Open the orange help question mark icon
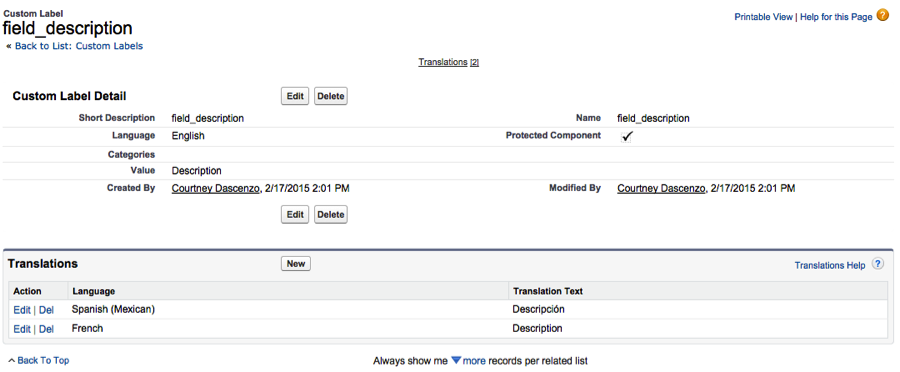The width and height of the screenshot is (900, 372). (883, 16)
